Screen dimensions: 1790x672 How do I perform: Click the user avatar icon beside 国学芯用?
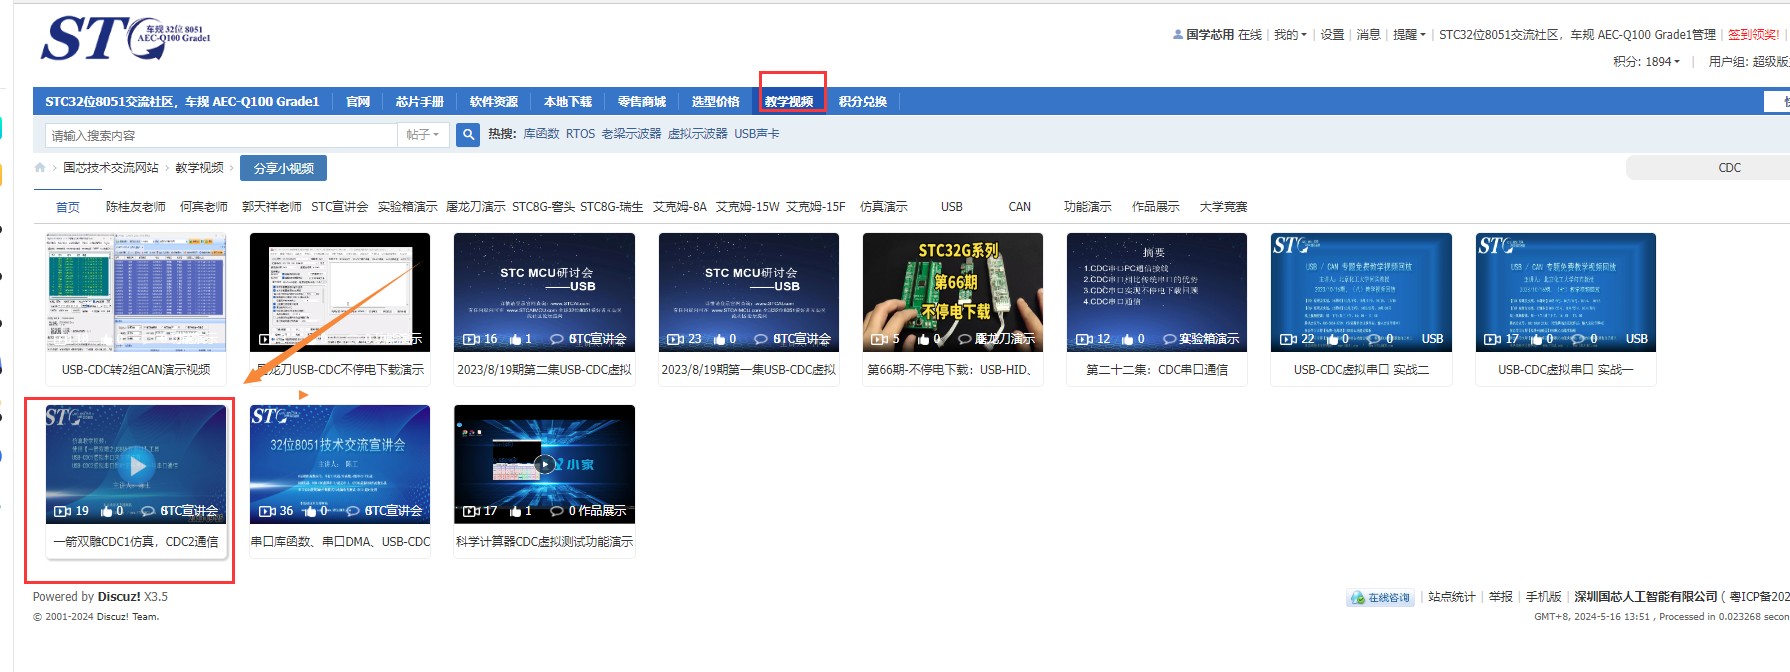(1178, 35)
